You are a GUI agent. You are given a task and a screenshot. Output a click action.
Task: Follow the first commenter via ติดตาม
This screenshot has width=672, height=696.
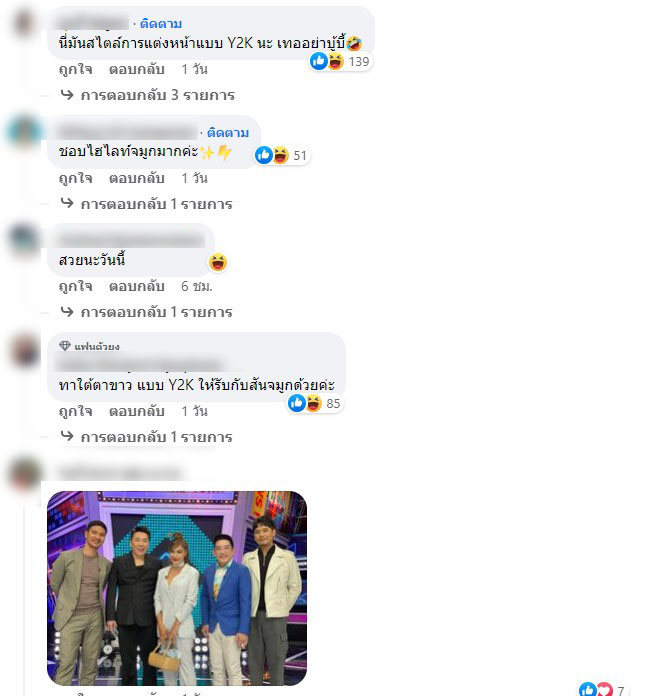click(161, 24)
